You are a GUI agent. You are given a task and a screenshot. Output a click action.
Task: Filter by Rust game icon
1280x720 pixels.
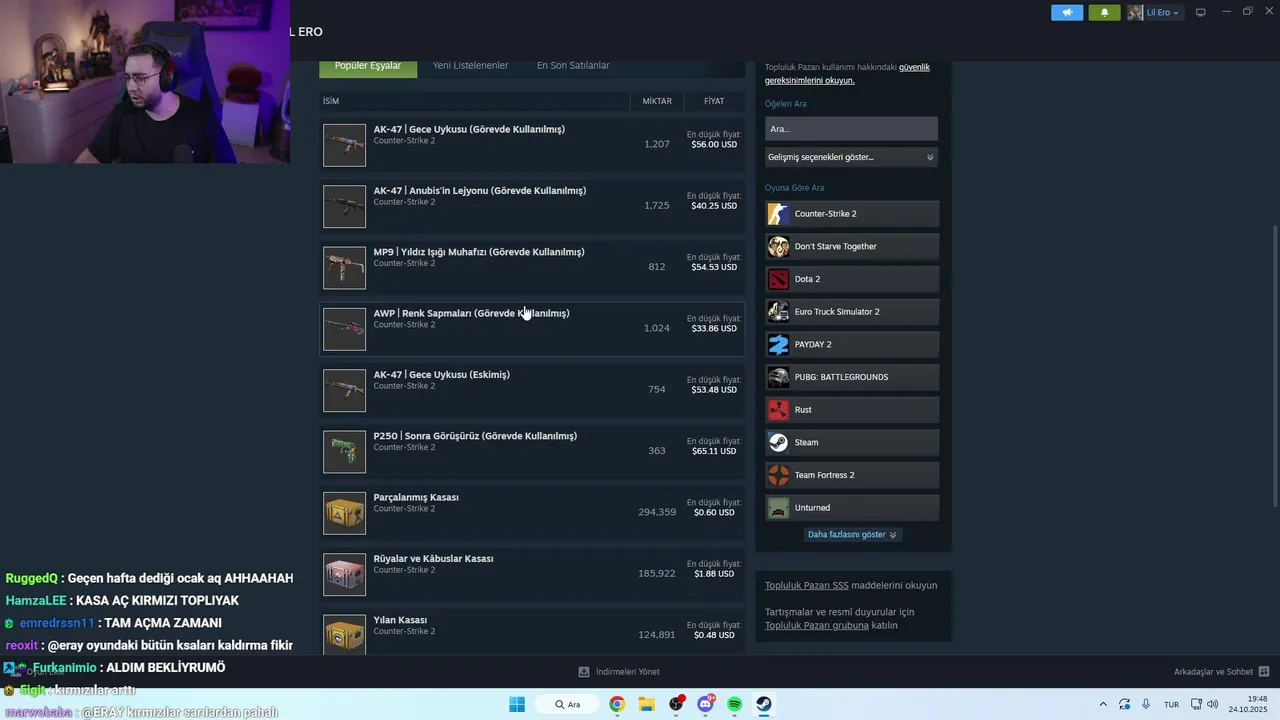point(778,410)
